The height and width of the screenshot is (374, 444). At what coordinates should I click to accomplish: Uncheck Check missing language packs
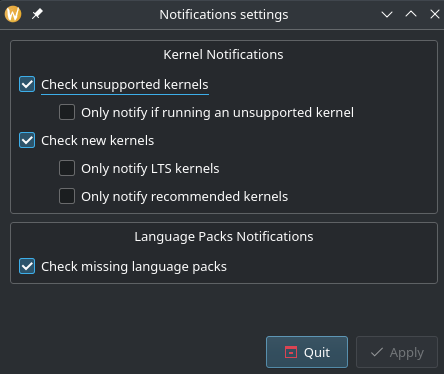pos(27,266)
